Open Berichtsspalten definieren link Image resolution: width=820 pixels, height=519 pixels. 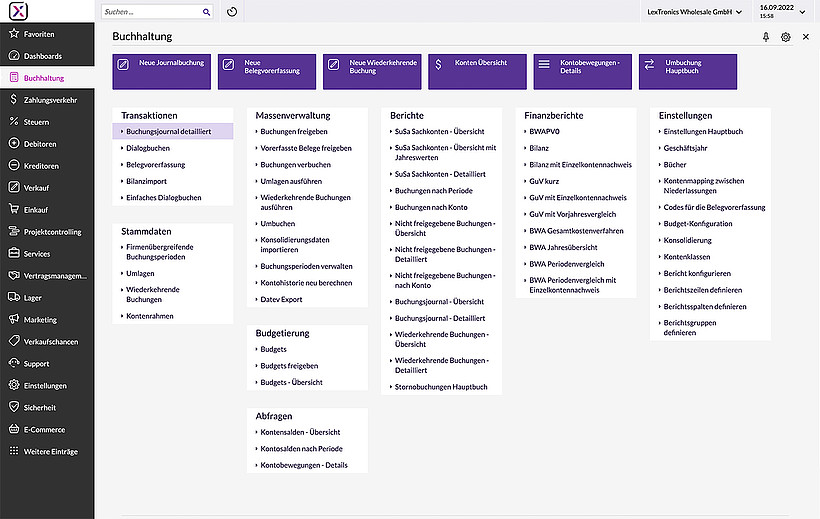[705, 307]
